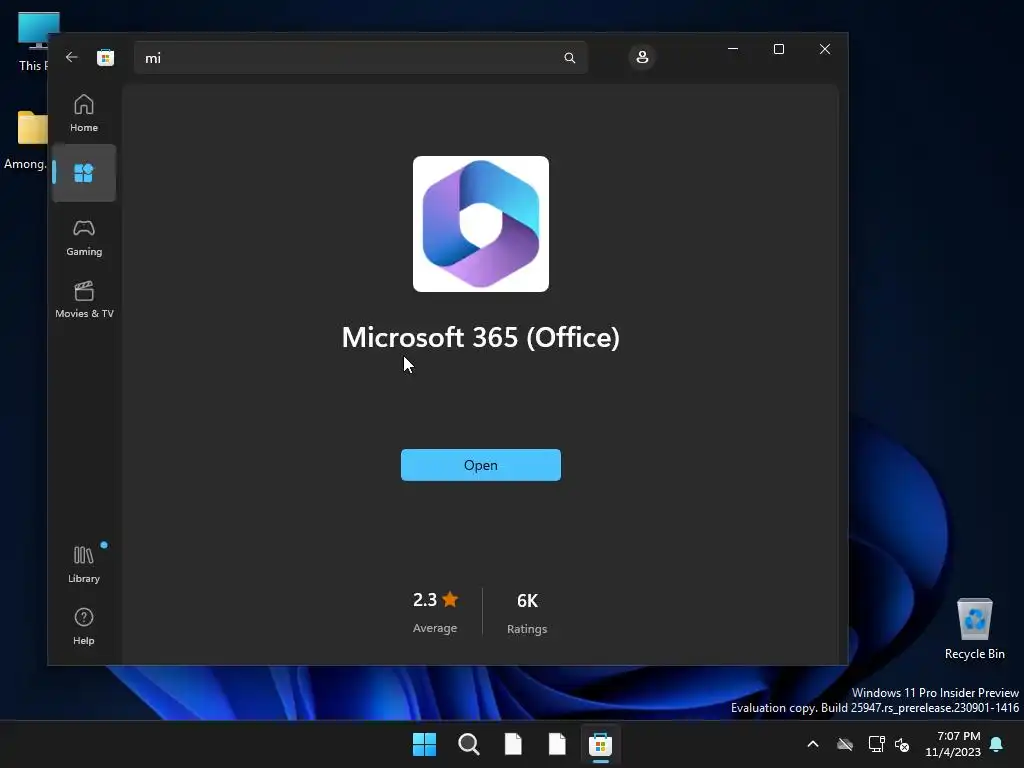Click the Microsoft 365 (Office) title
Image resolution: width=1024 pixels, height=768 pixels.
pos(481,338)
